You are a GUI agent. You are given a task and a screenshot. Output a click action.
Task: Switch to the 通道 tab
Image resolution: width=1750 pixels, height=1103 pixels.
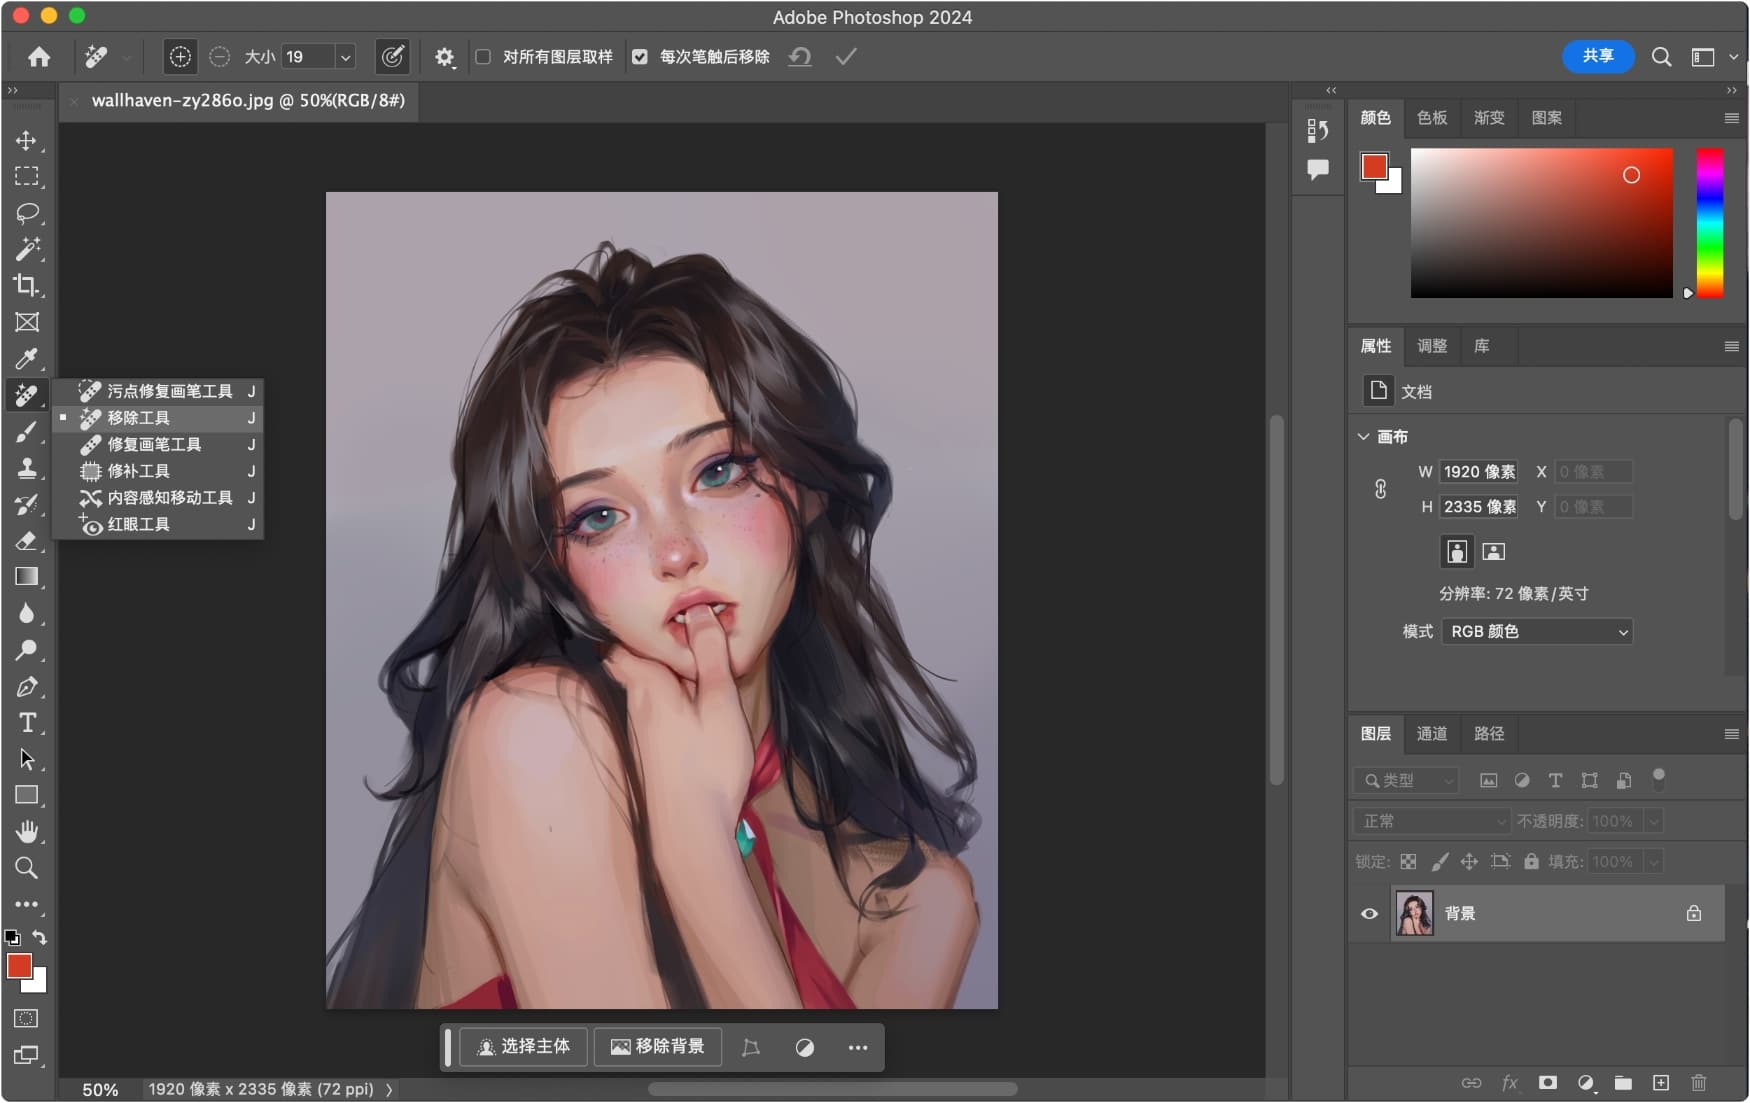click(1431, 734)
